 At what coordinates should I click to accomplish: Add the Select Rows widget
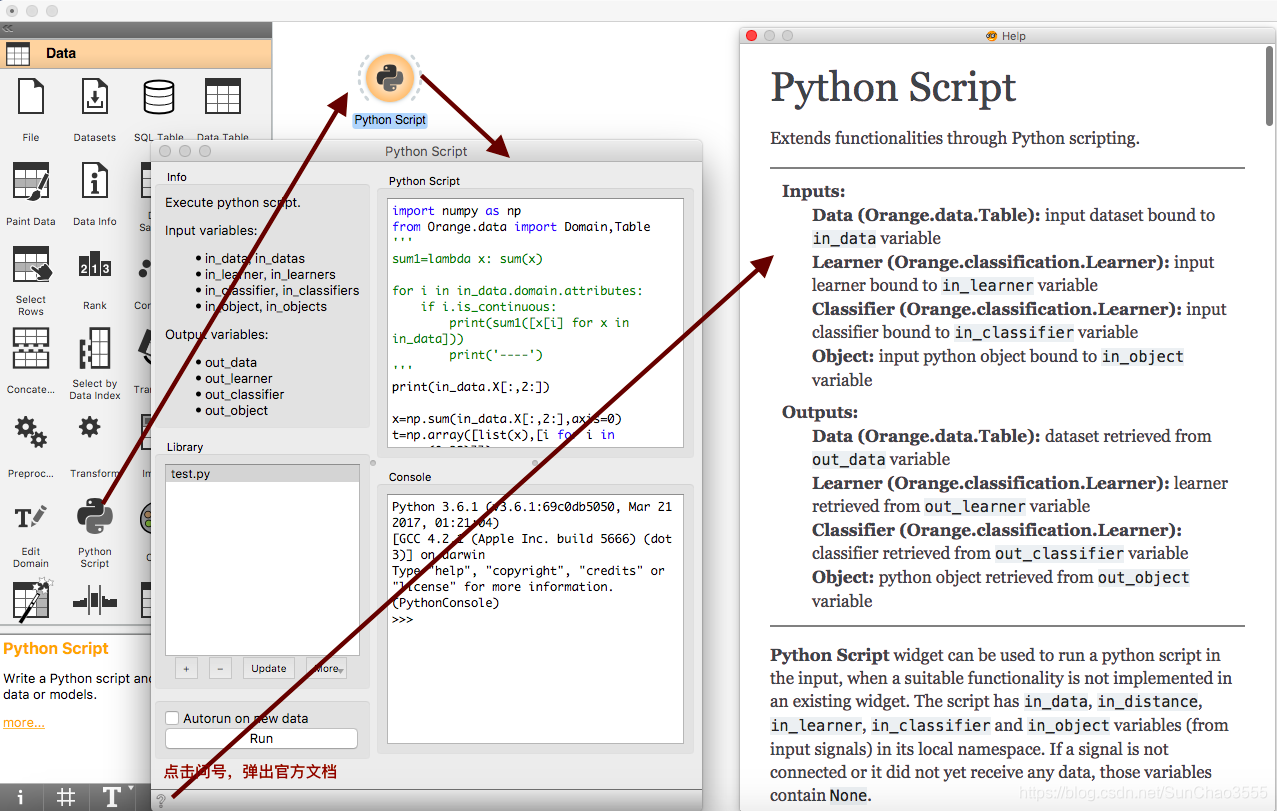click(x=31, y=266)
